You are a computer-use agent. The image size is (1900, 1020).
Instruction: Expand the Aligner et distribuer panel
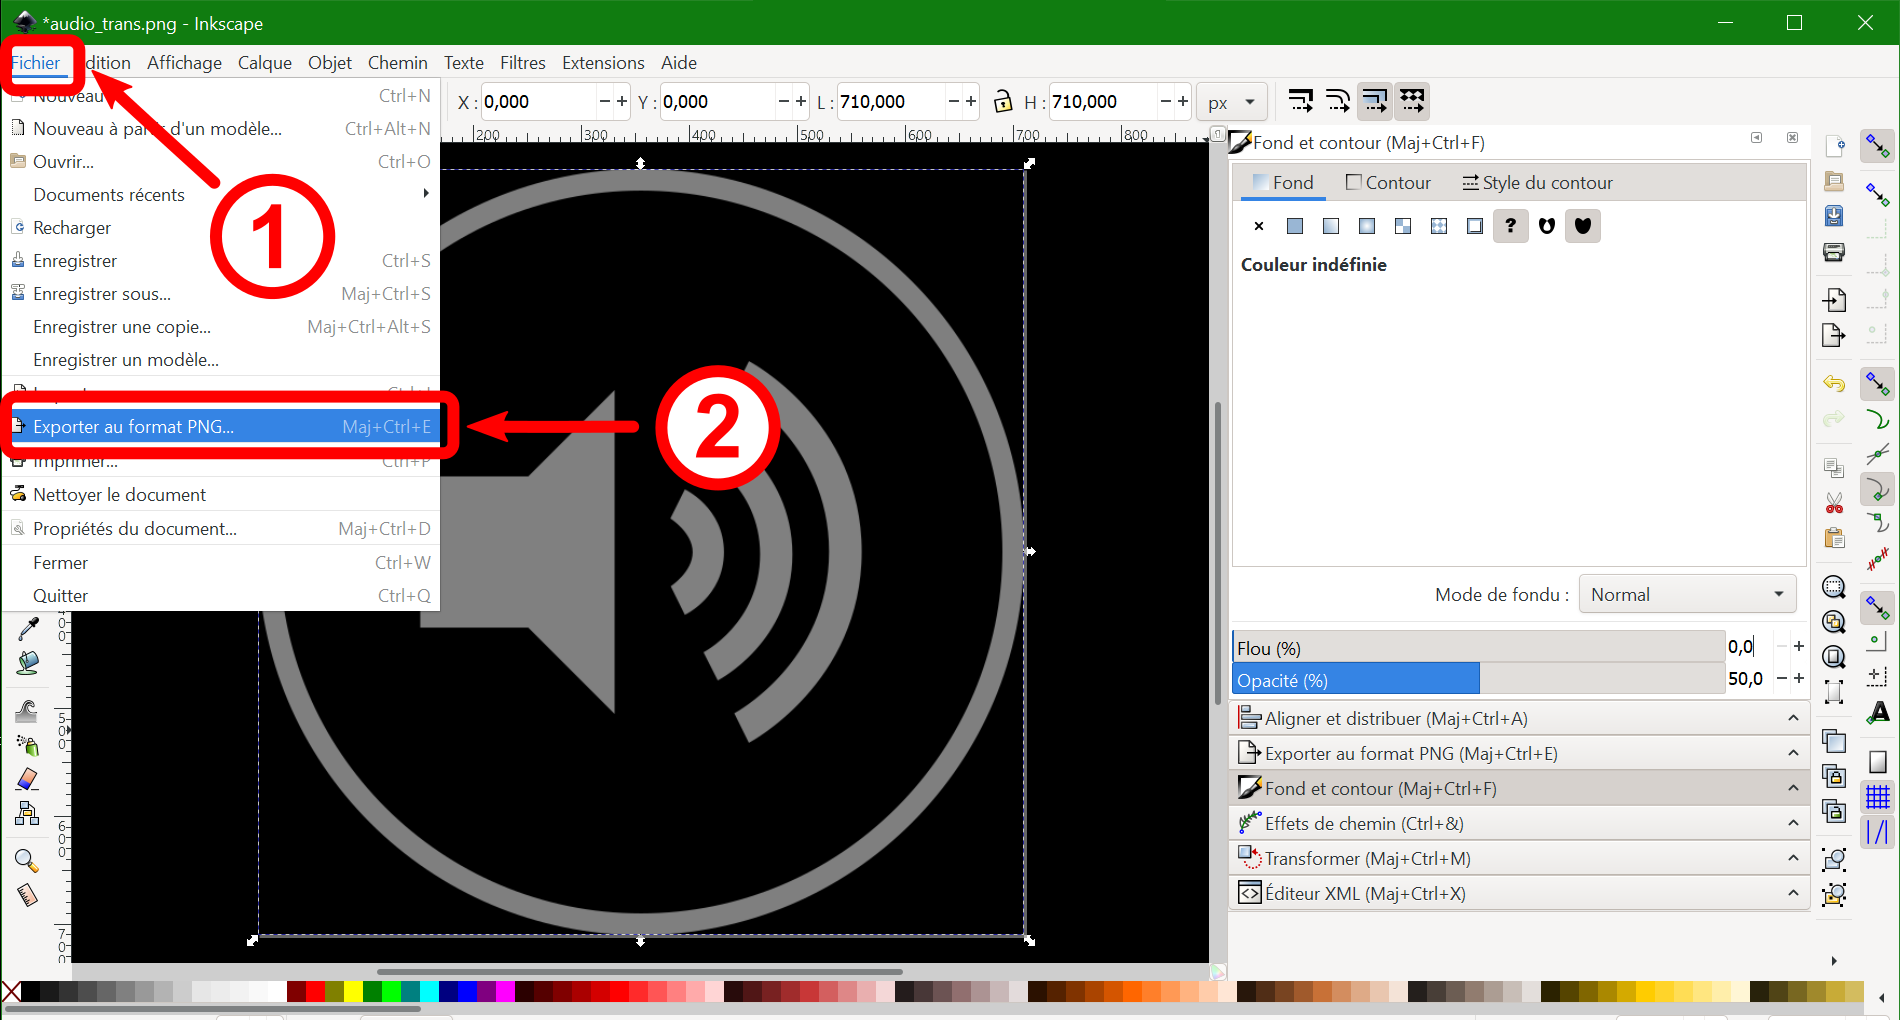(x=1518, y=719)
